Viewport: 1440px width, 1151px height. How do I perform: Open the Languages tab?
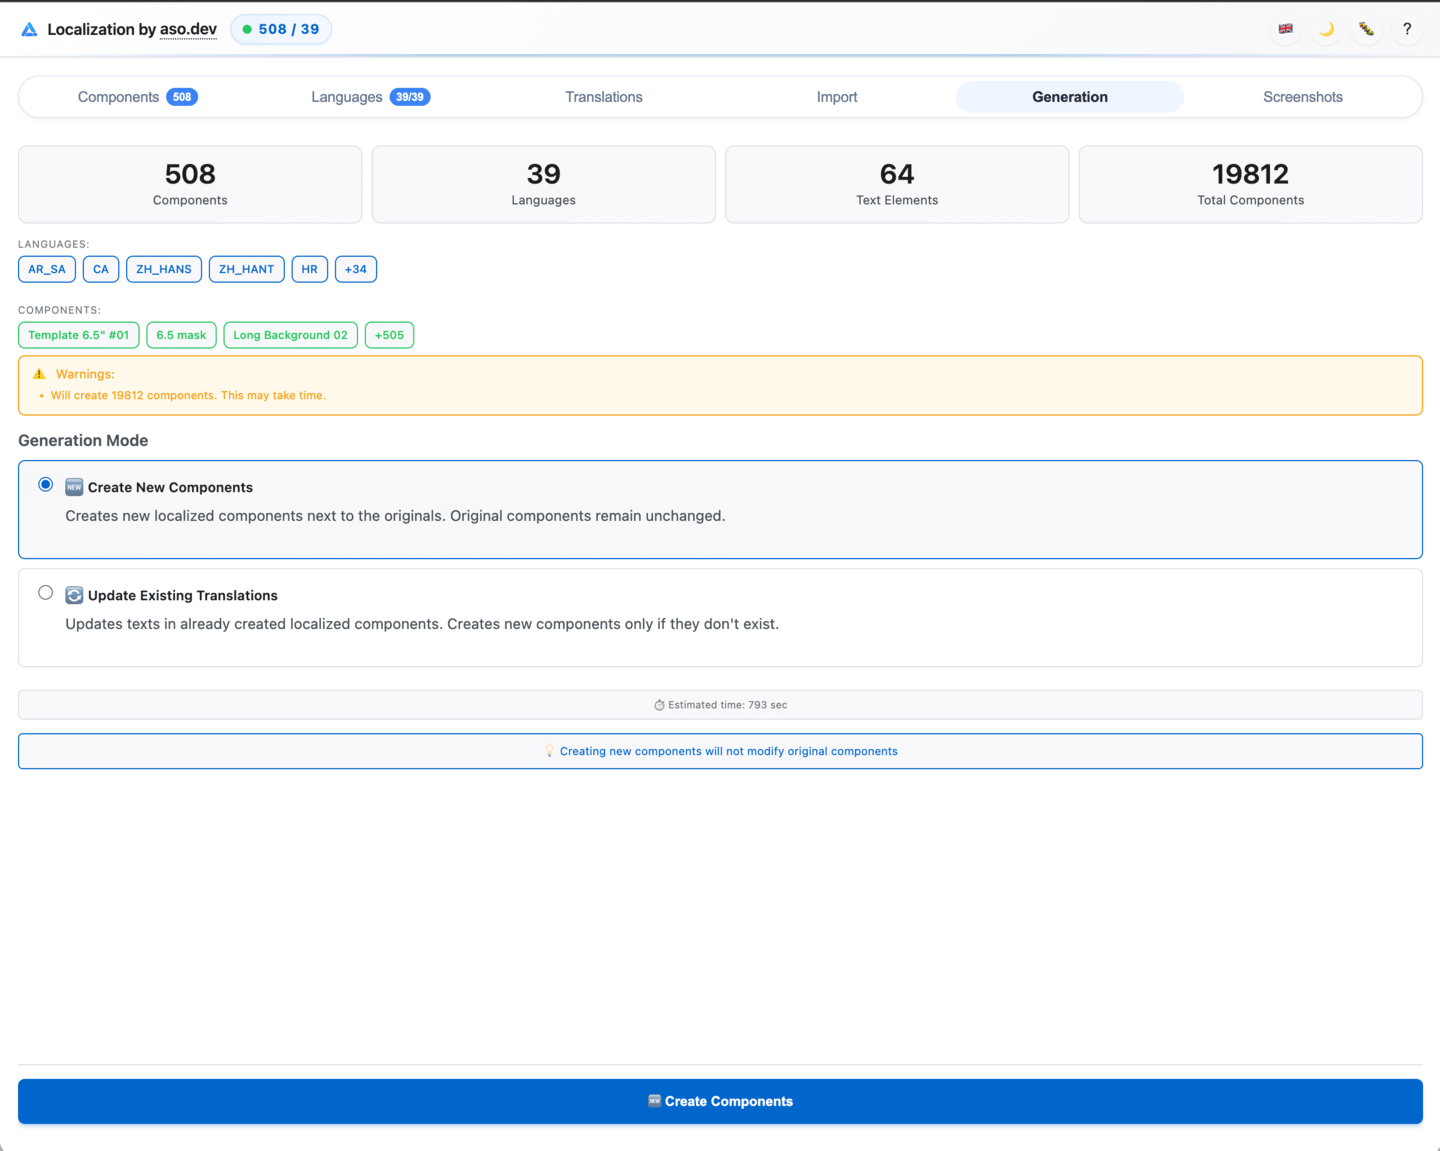click(370, 97)
